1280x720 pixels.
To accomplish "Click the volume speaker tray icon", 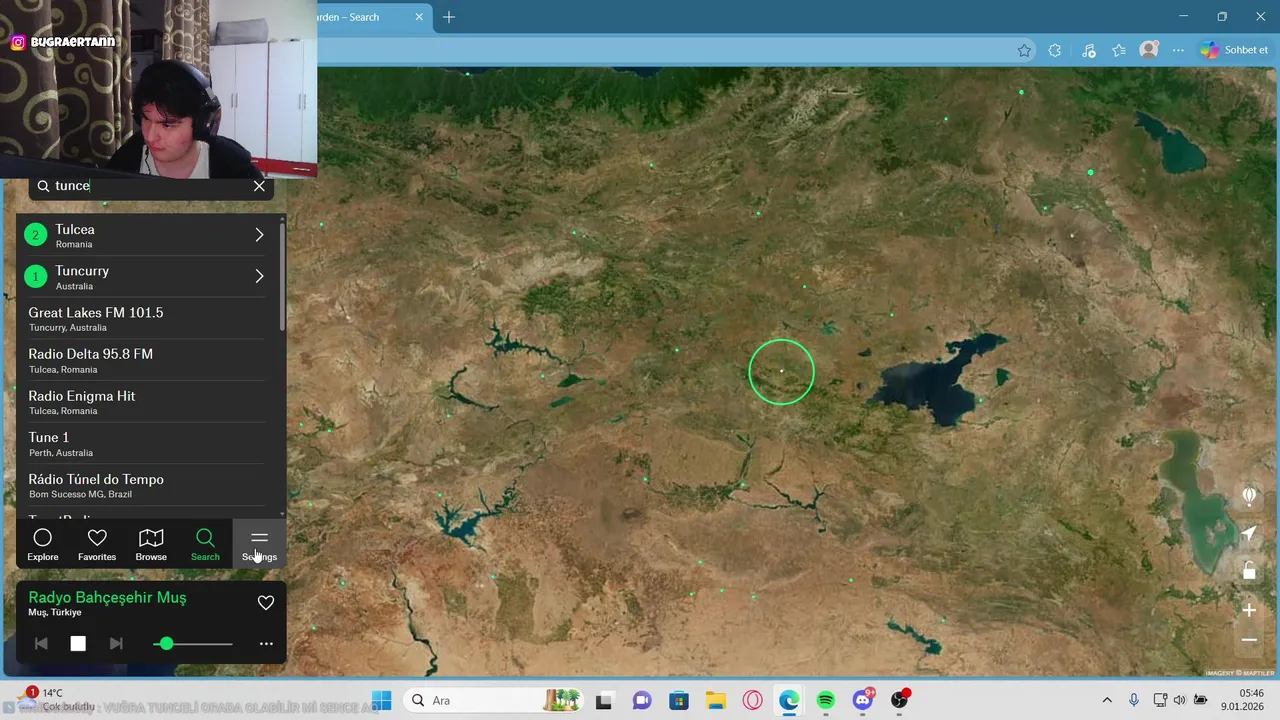I will point(1180,700).
